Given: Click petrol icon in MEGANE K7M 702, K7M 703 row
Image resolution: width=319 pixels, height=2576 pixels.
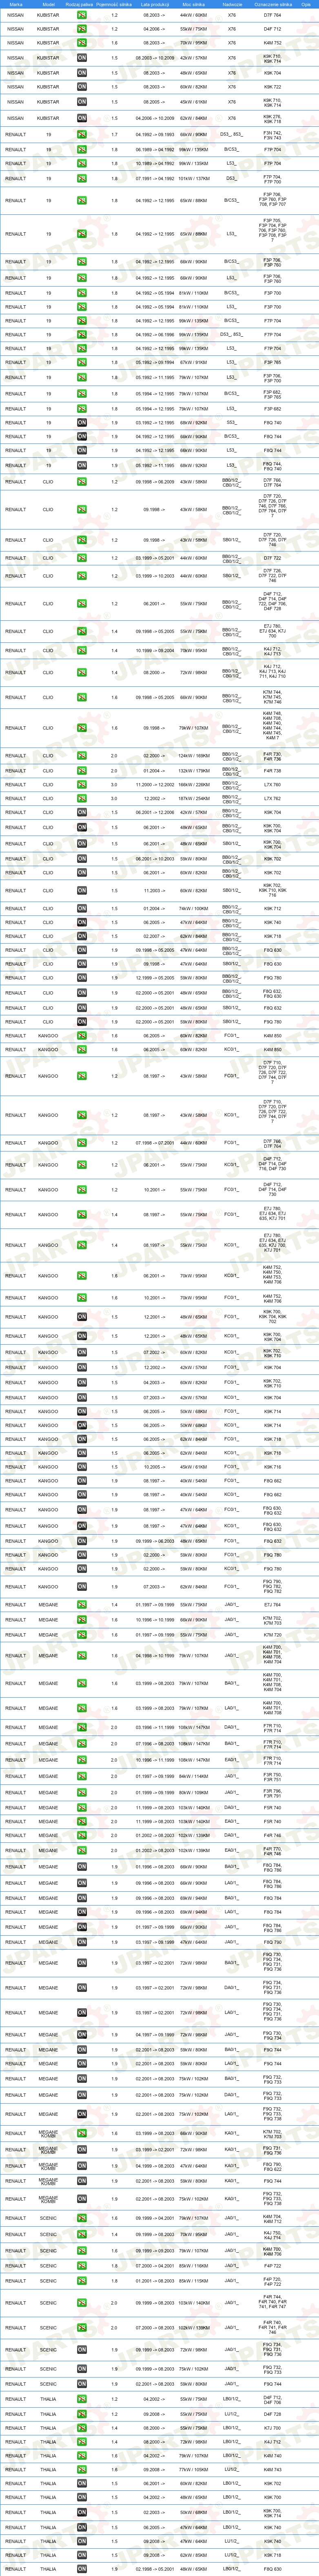Looking at the screenshot, I should (82, 1620).
